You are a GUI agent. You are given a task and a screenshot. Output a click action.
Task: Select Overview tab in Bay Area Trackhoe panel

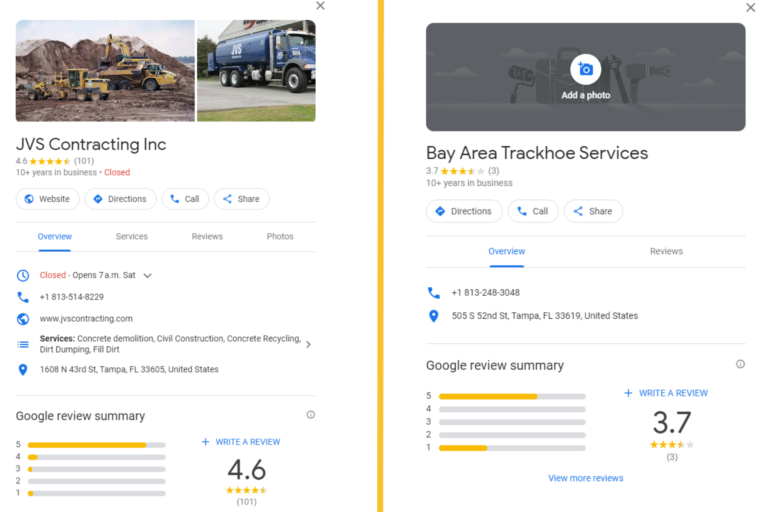pos(506,251)
